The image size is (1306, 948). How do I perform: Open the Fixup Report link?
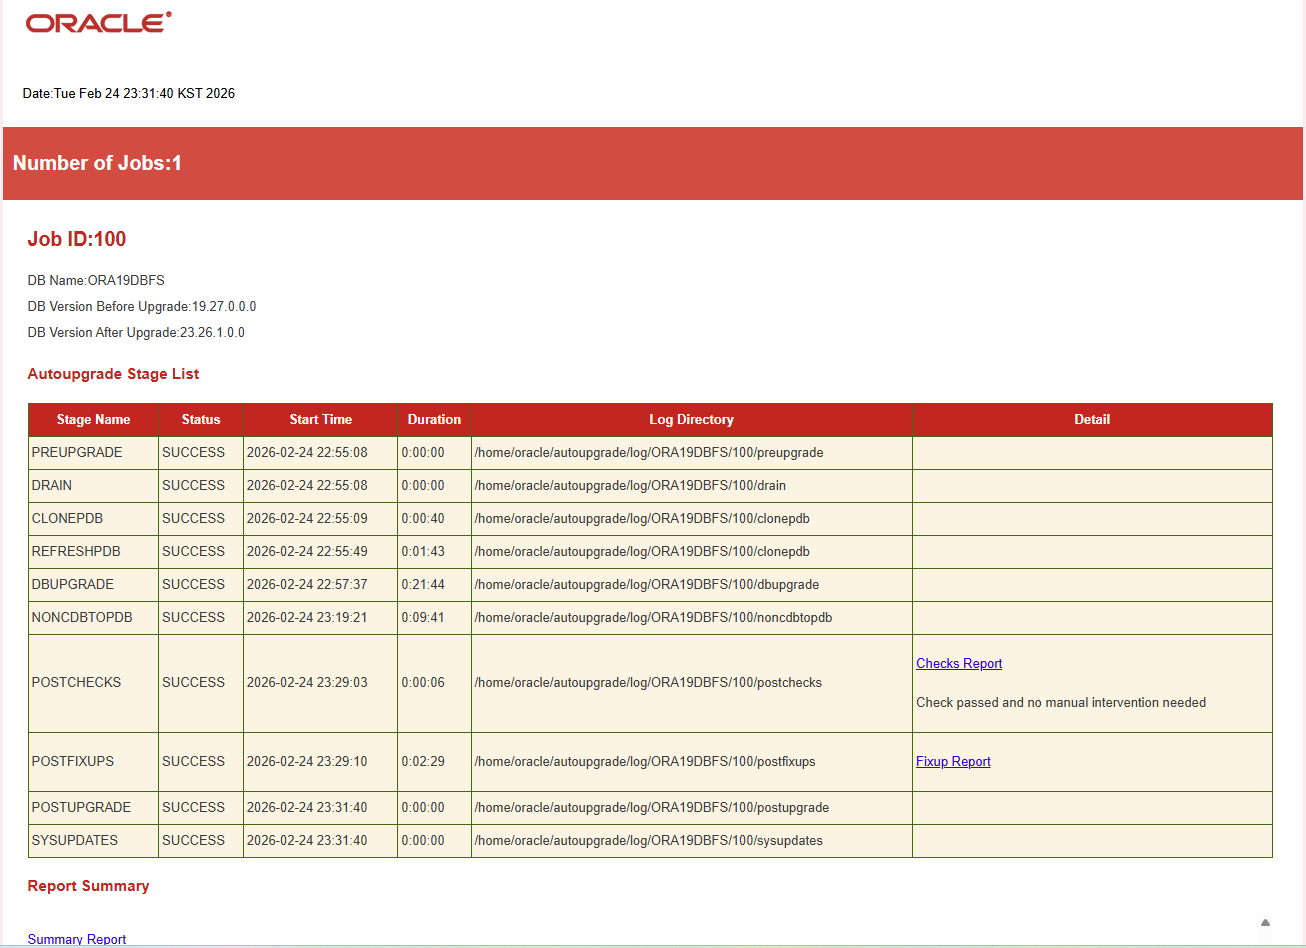(953, 762)
